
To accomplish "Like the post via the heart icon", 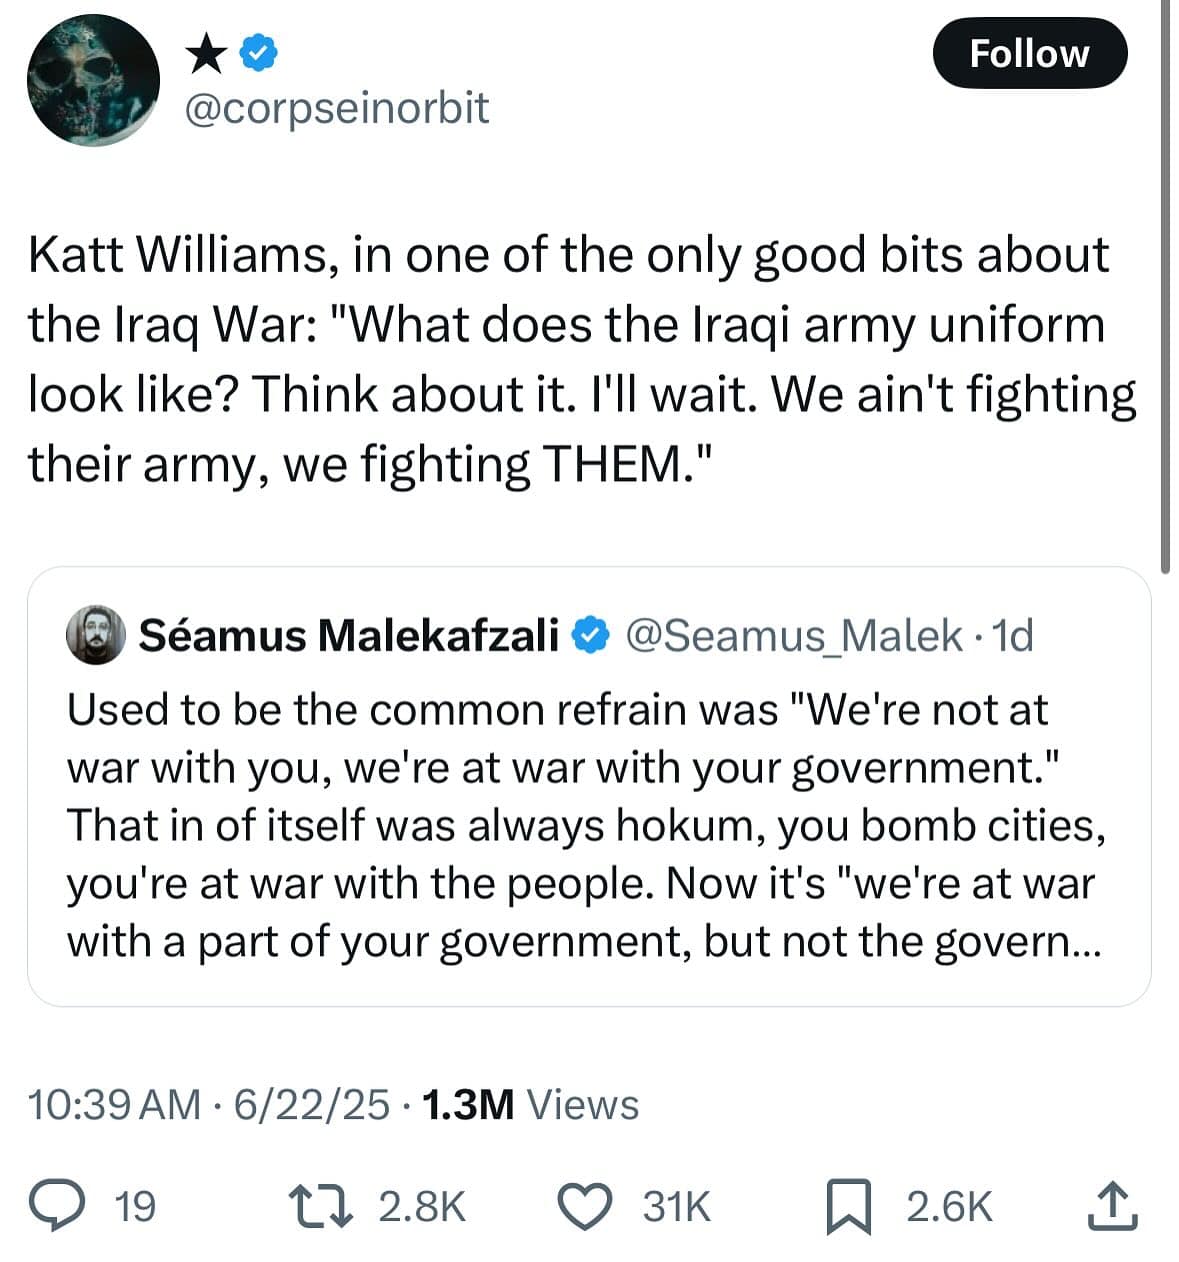I will tap(586, 1207).
